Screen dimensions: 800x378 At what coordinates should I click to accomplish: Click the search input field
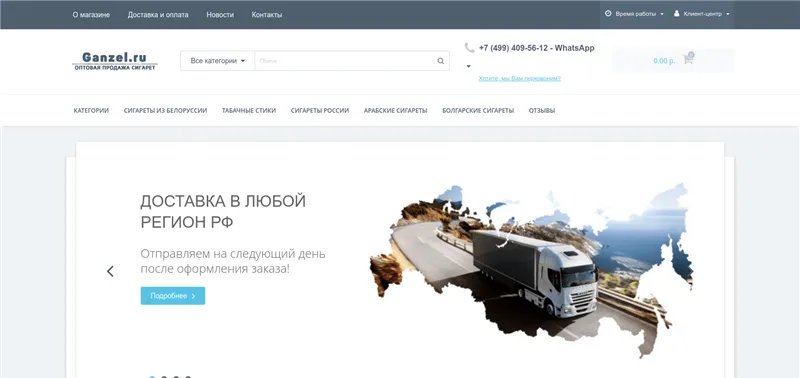coord(345,61)
